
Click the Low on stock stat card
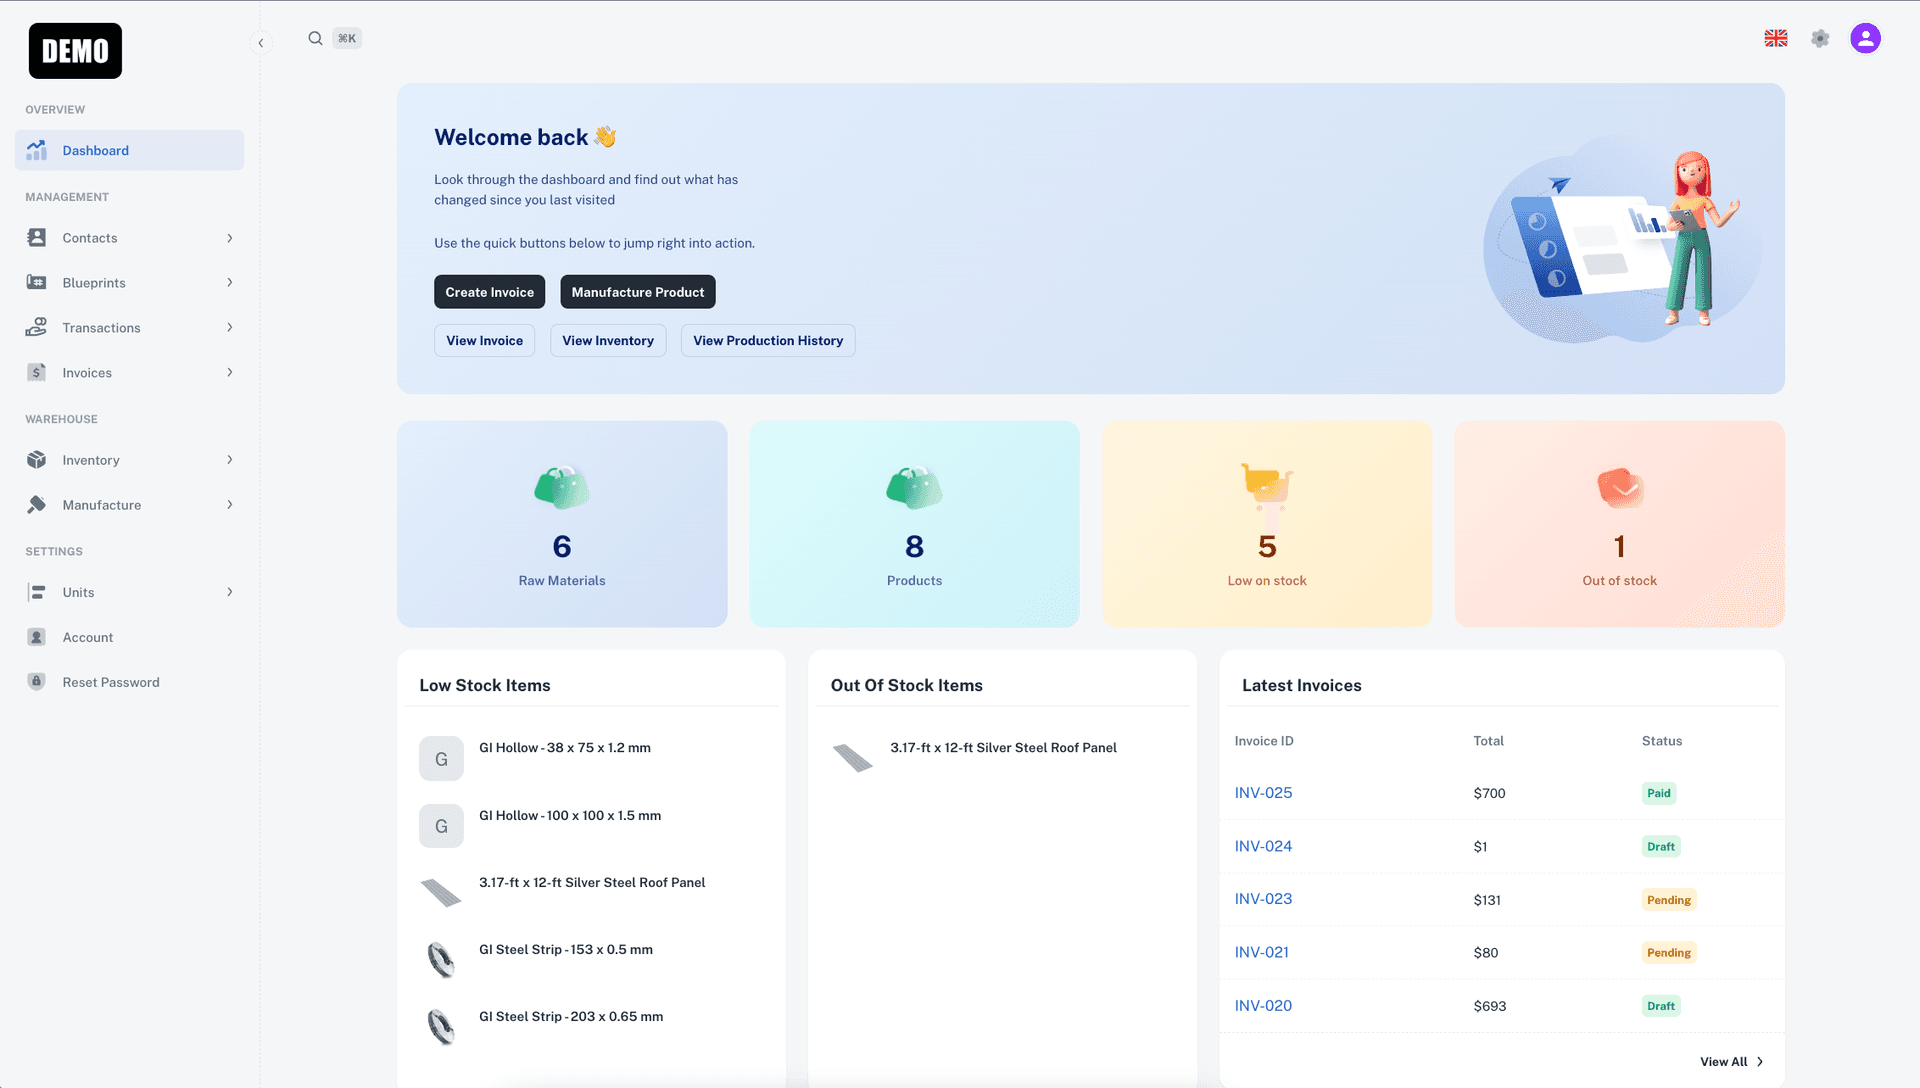tap(1266, 524)
